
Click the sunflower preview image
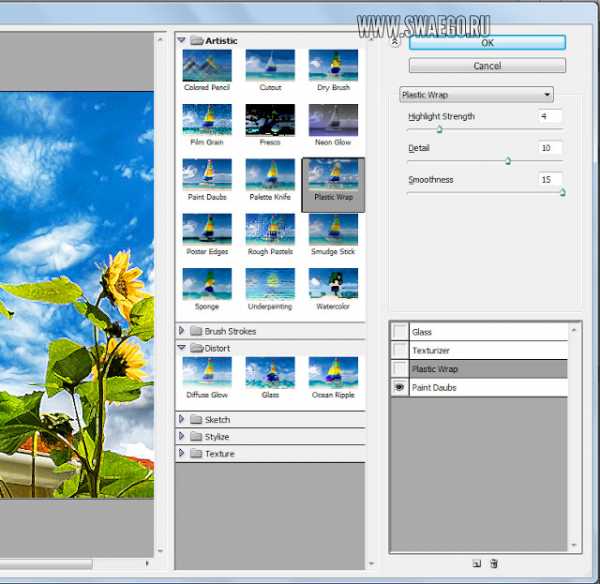77,295
